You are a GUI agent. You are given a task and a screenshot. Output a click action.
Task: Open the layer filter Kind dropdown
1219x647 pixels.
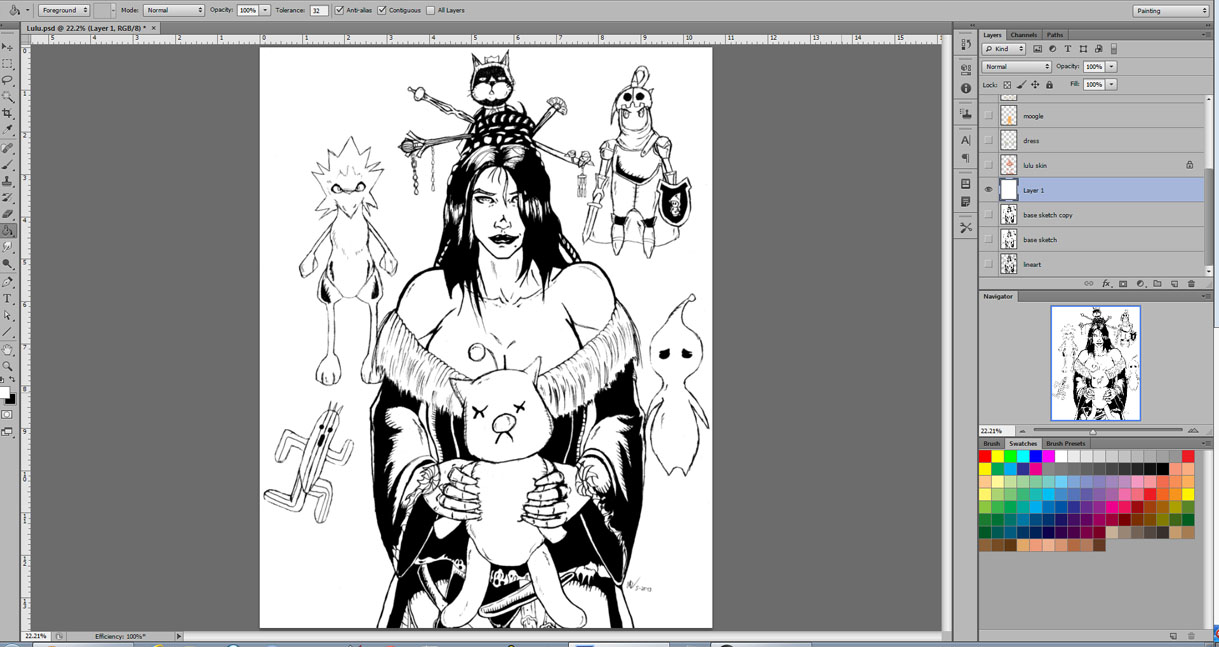[1004, 49]
